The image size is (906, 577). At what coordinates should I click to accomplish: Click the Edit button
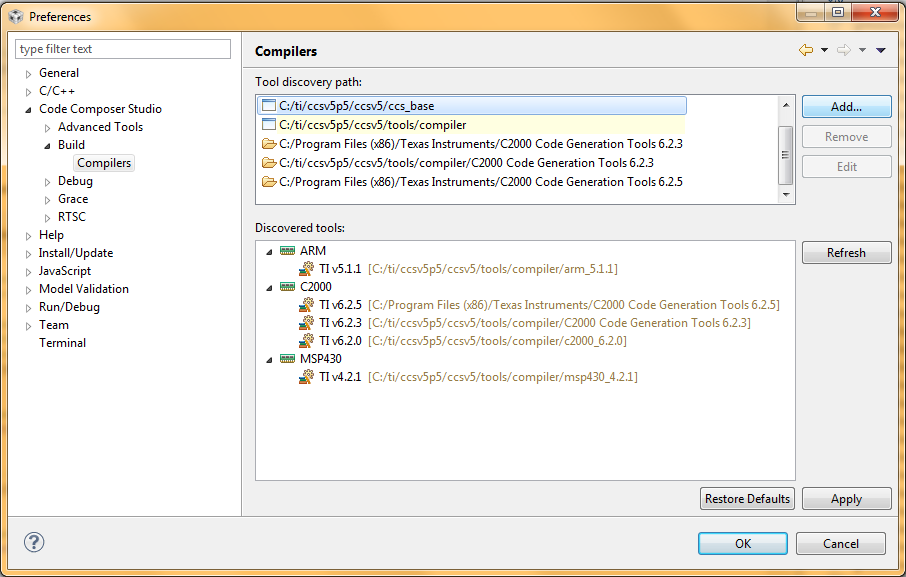click(846, 167)
